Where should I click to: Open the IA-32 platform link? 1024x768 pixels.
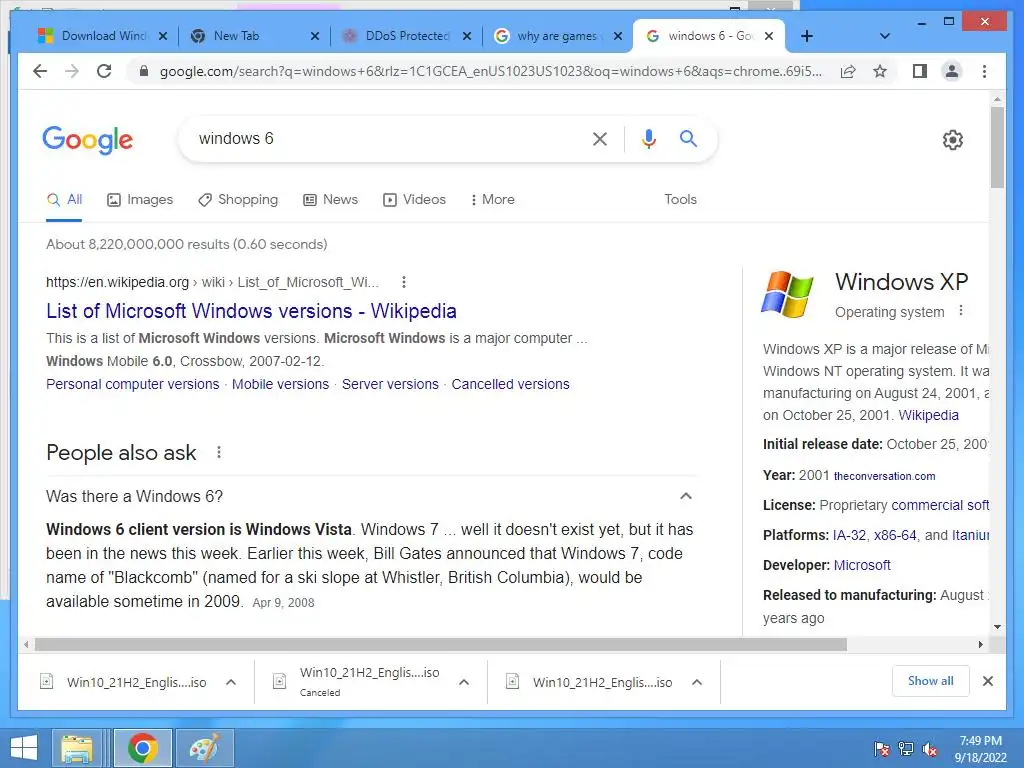click(849, 535)
